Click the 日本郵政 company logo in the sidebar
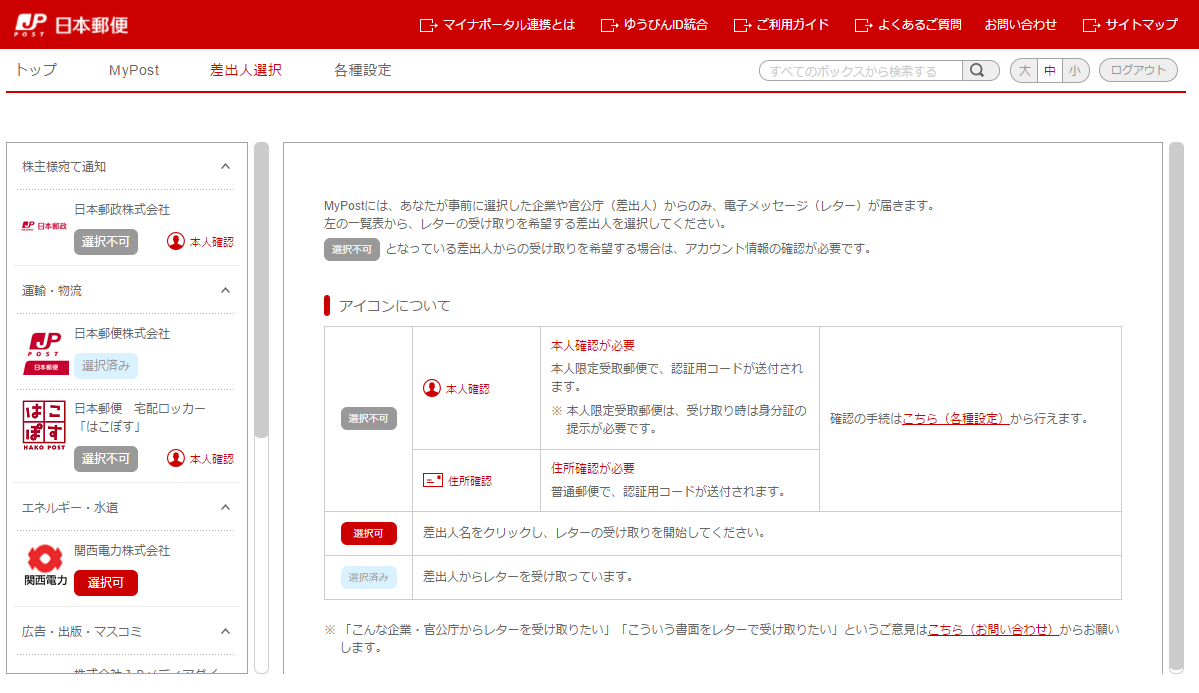 pyautogui.click(x=44, y=226)
